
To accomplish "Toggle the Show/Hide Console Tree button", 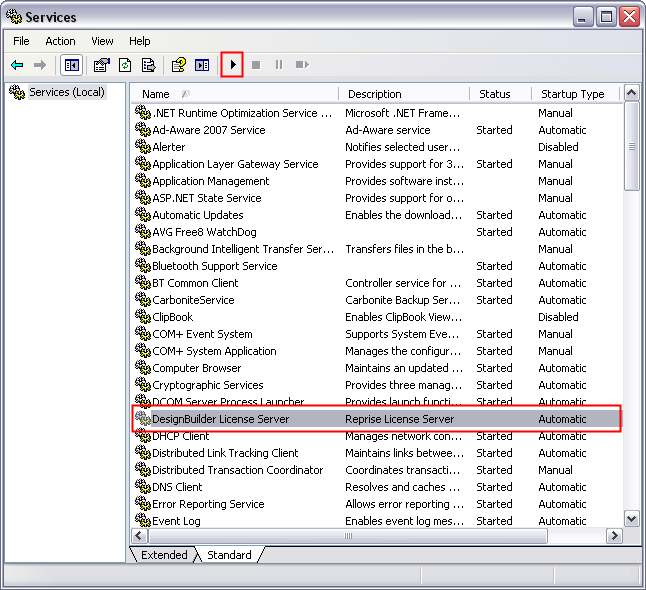I will (x=72, y=65).
